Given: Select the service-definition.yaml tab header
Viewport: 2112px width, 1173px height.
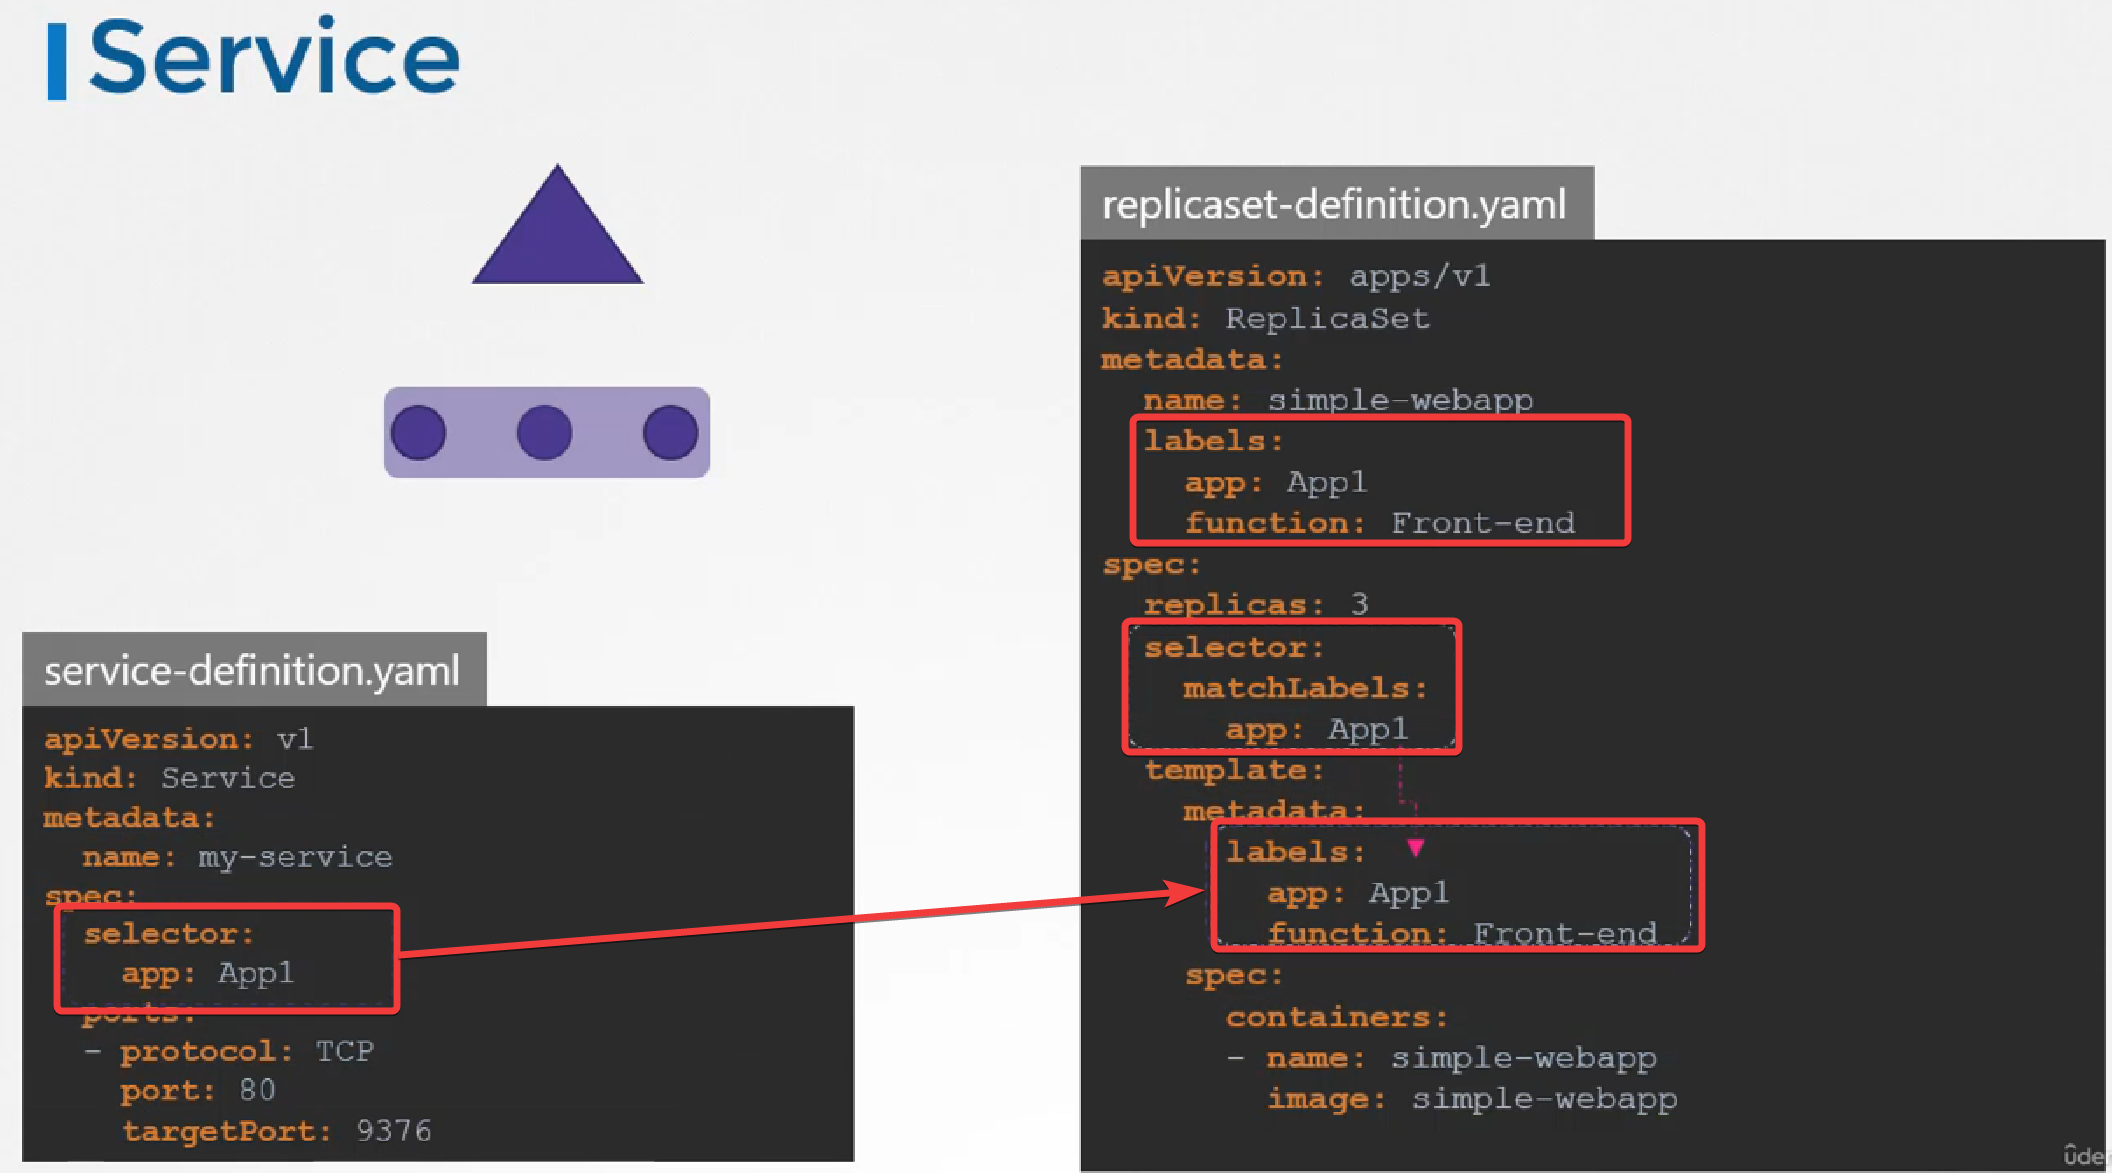Looking at the screenshot, I should click(253, 670).
